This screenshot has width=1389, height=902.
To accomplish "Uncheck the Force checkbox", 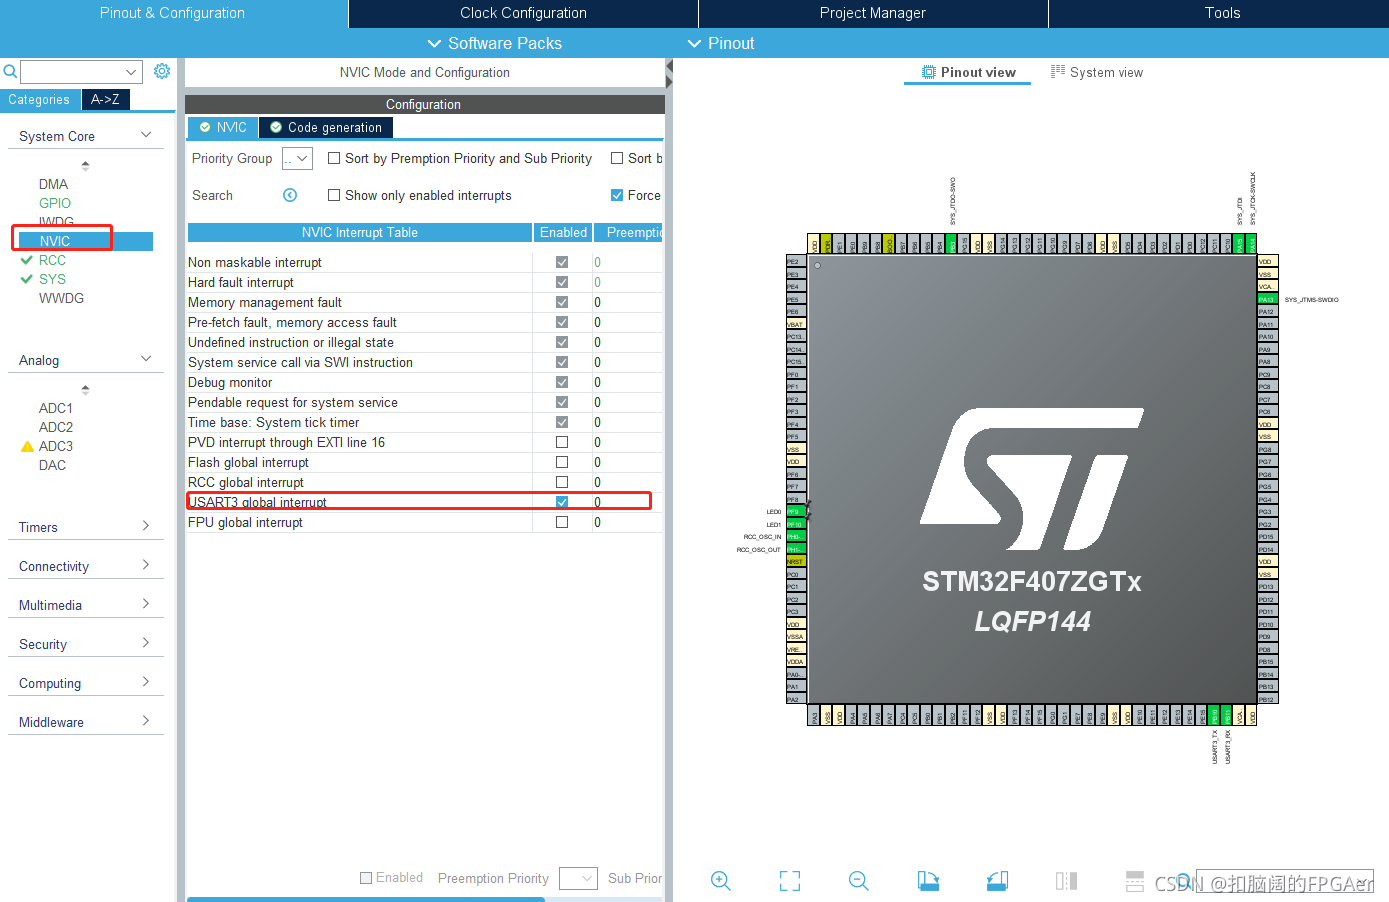I will coord(617,195).
